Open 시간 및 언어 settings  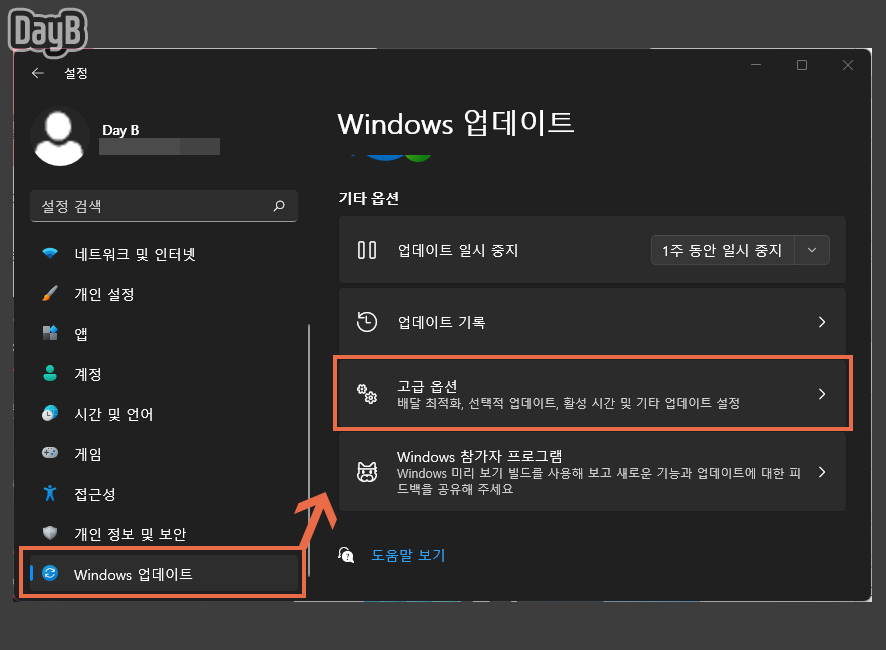[164, 414]
